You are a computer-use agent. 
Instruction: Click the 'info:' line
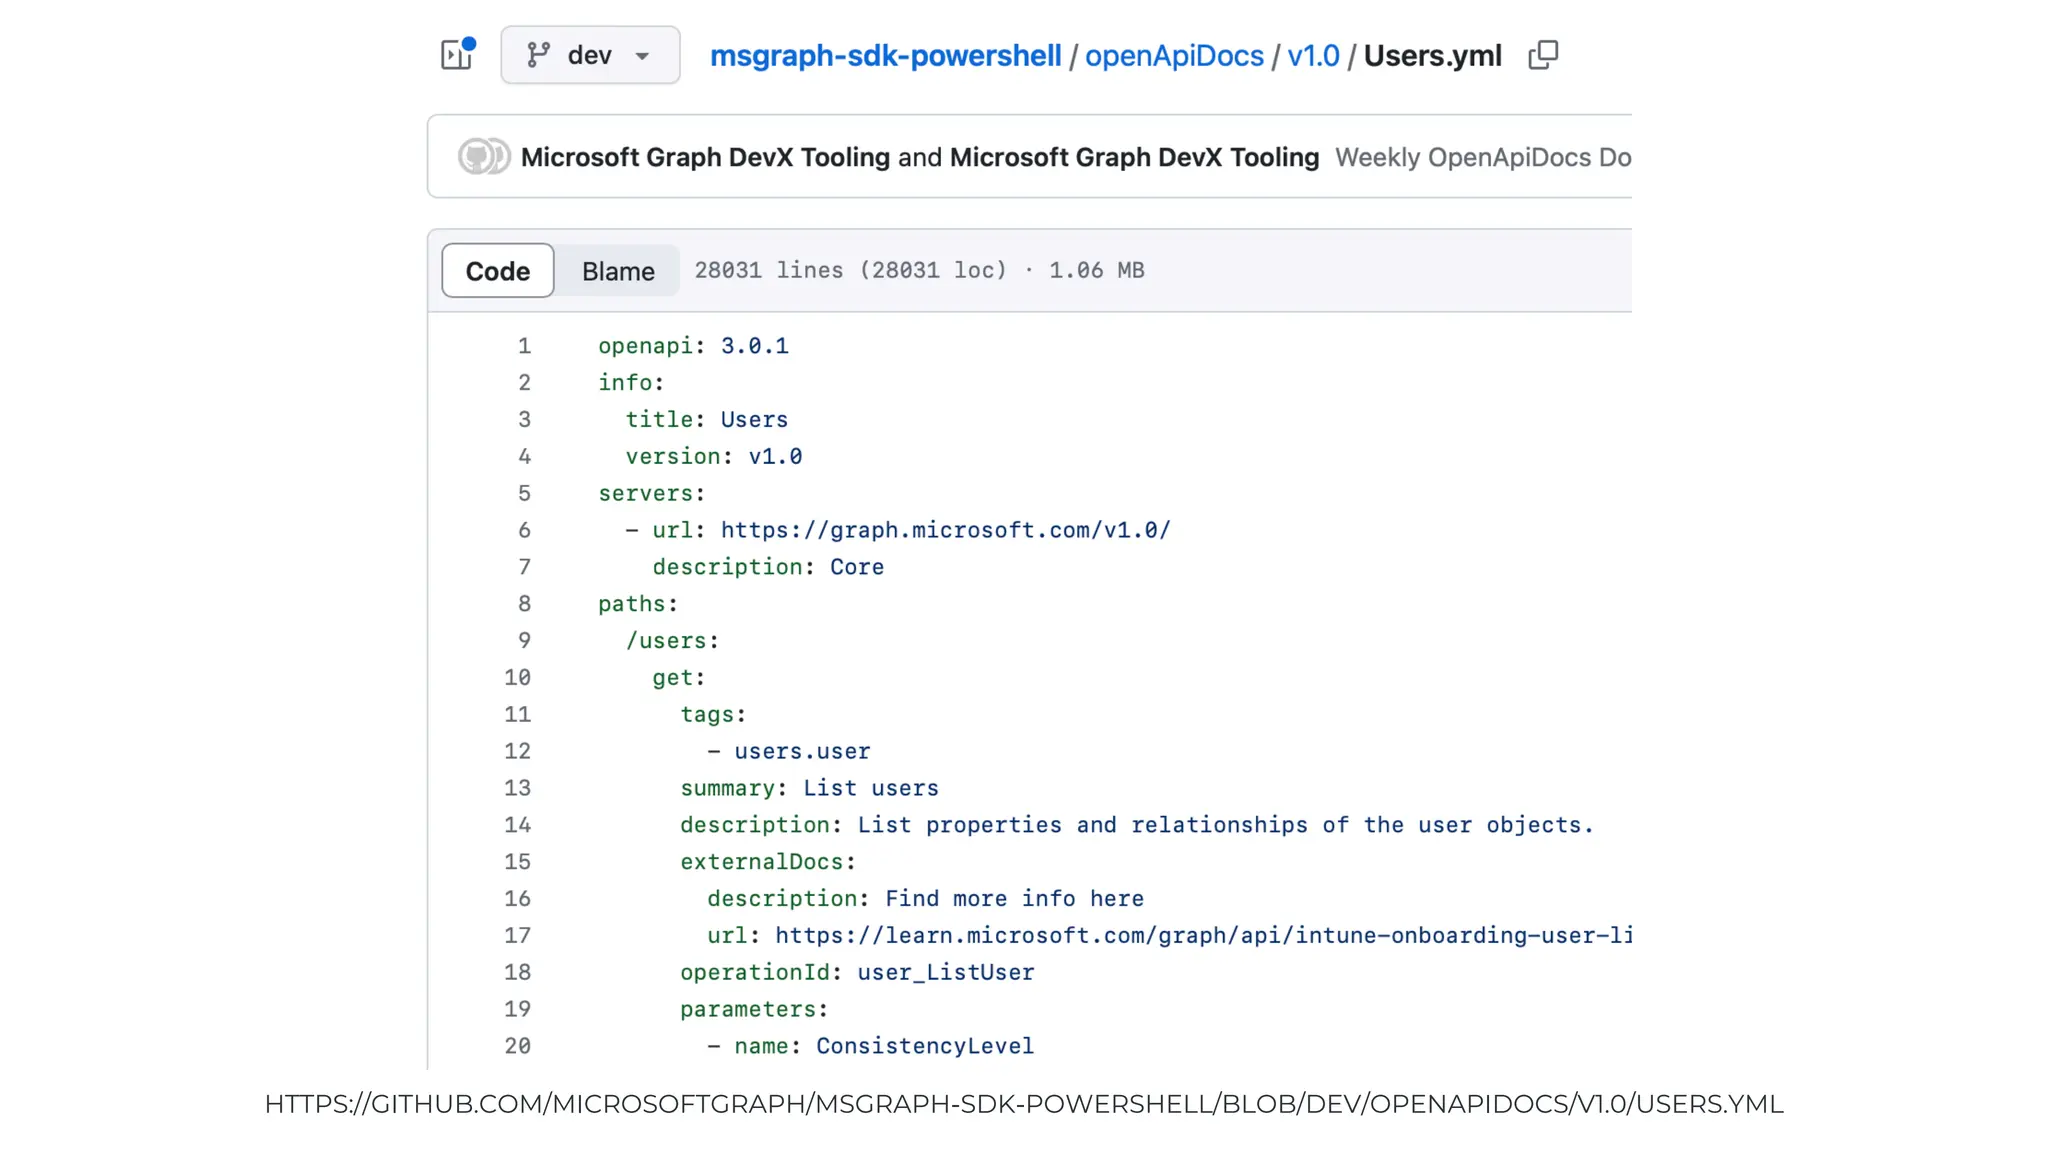(x=631, y=383)
